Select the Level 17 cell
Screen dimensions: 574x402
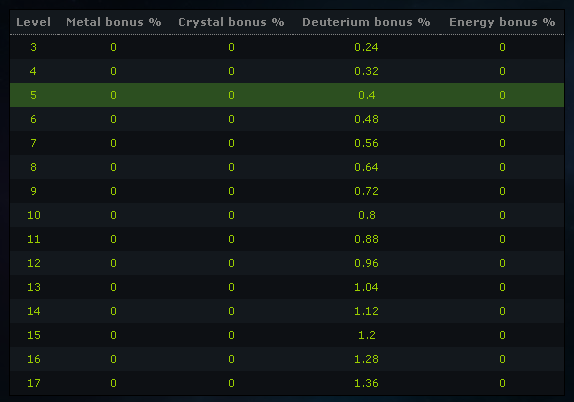point(34,383)
